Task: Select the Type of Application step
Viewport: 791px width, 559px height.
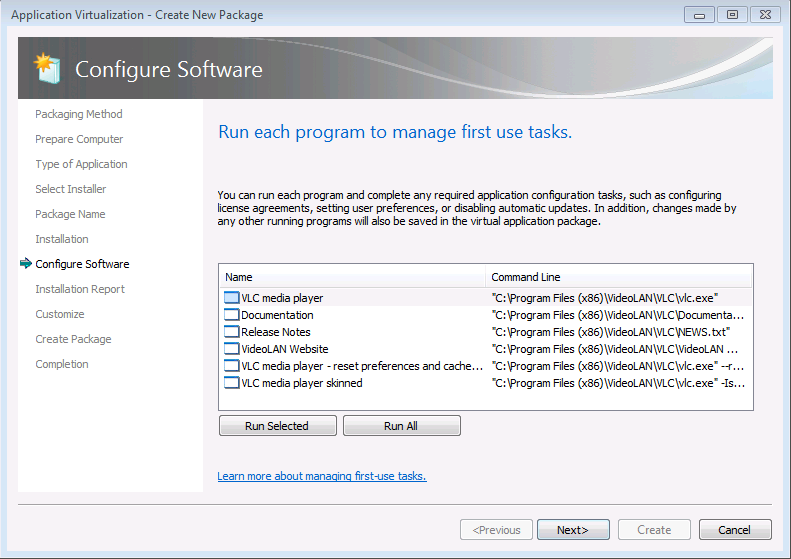Action: click(x=81, y=164)
